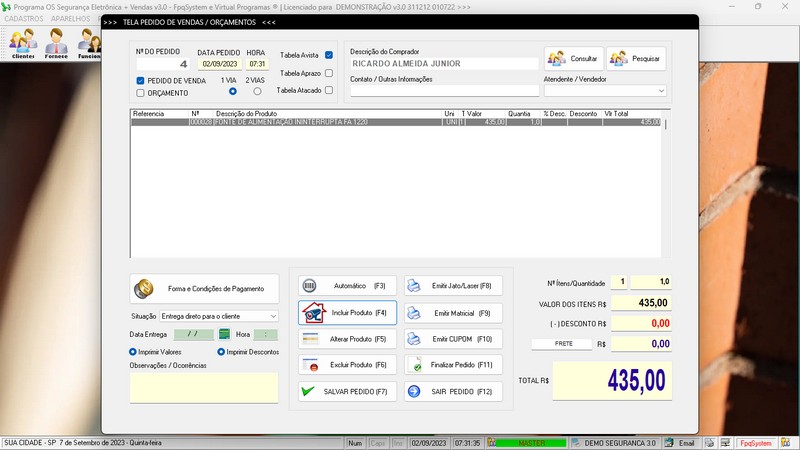Click Automático (F3) barcode button

(x=347, y=286)
